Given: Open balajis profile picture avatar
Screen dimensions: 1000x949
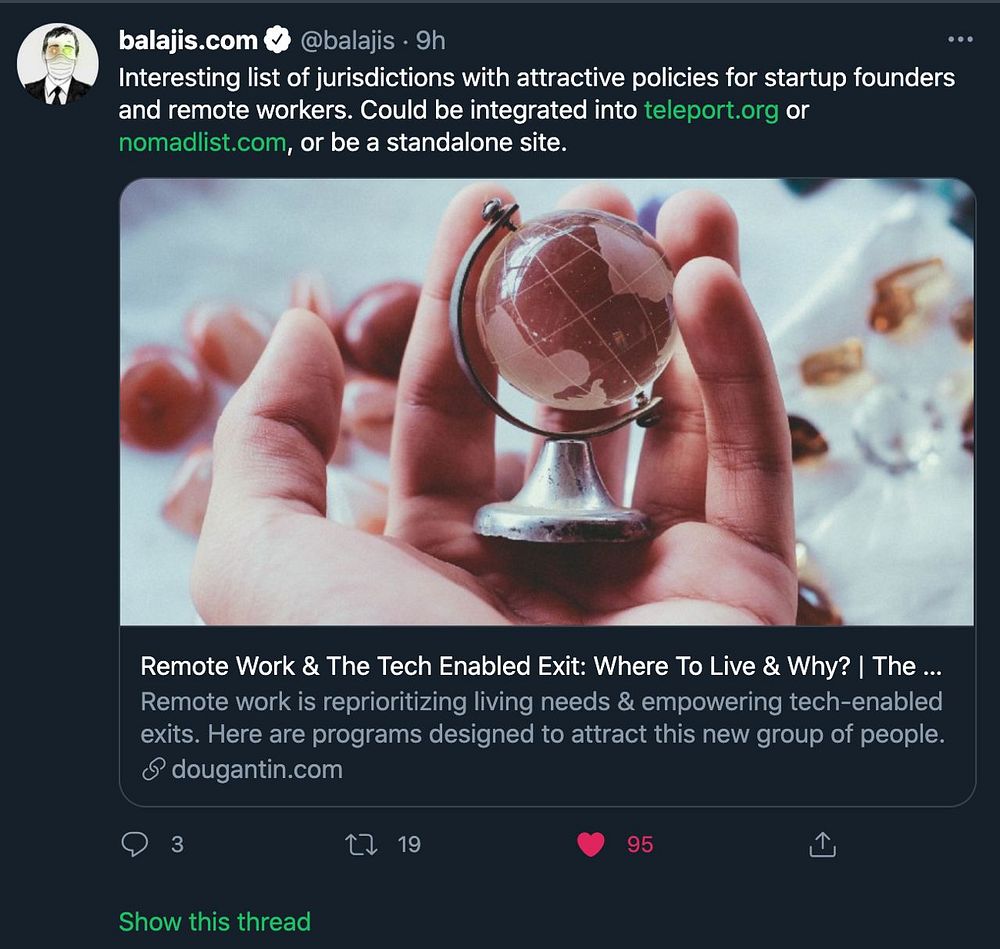Looking at the screenshot, I should click(x=58, y=65).
